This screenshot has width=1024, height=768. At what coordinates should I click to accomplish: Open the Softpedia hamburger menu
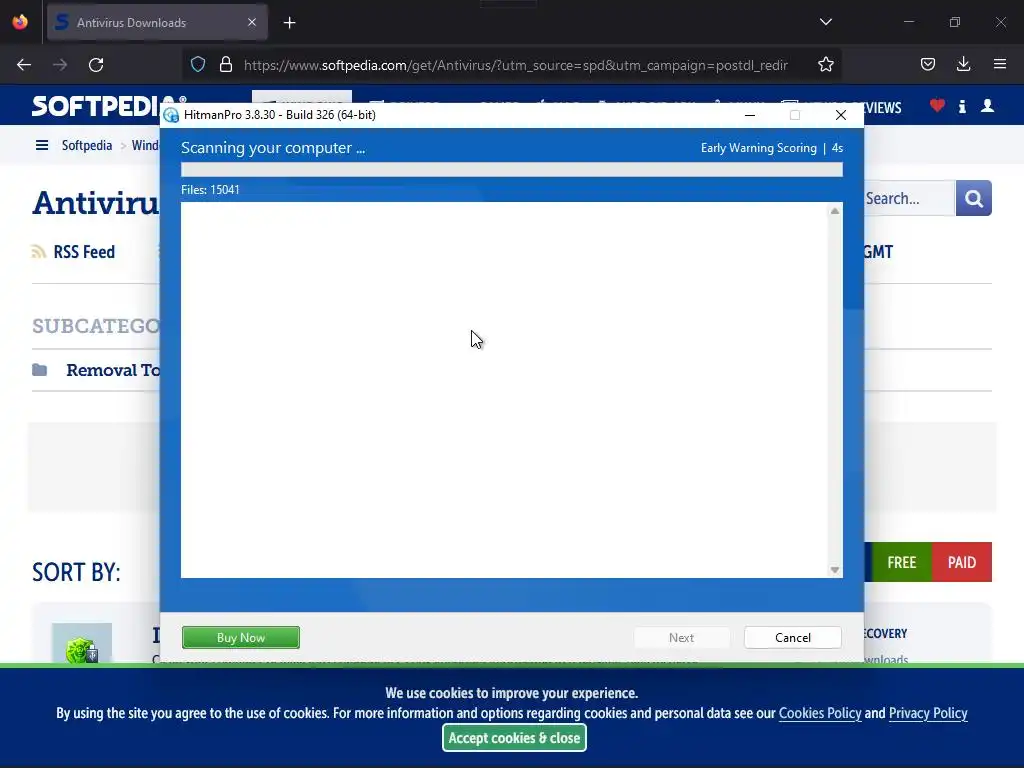[42, 145]
